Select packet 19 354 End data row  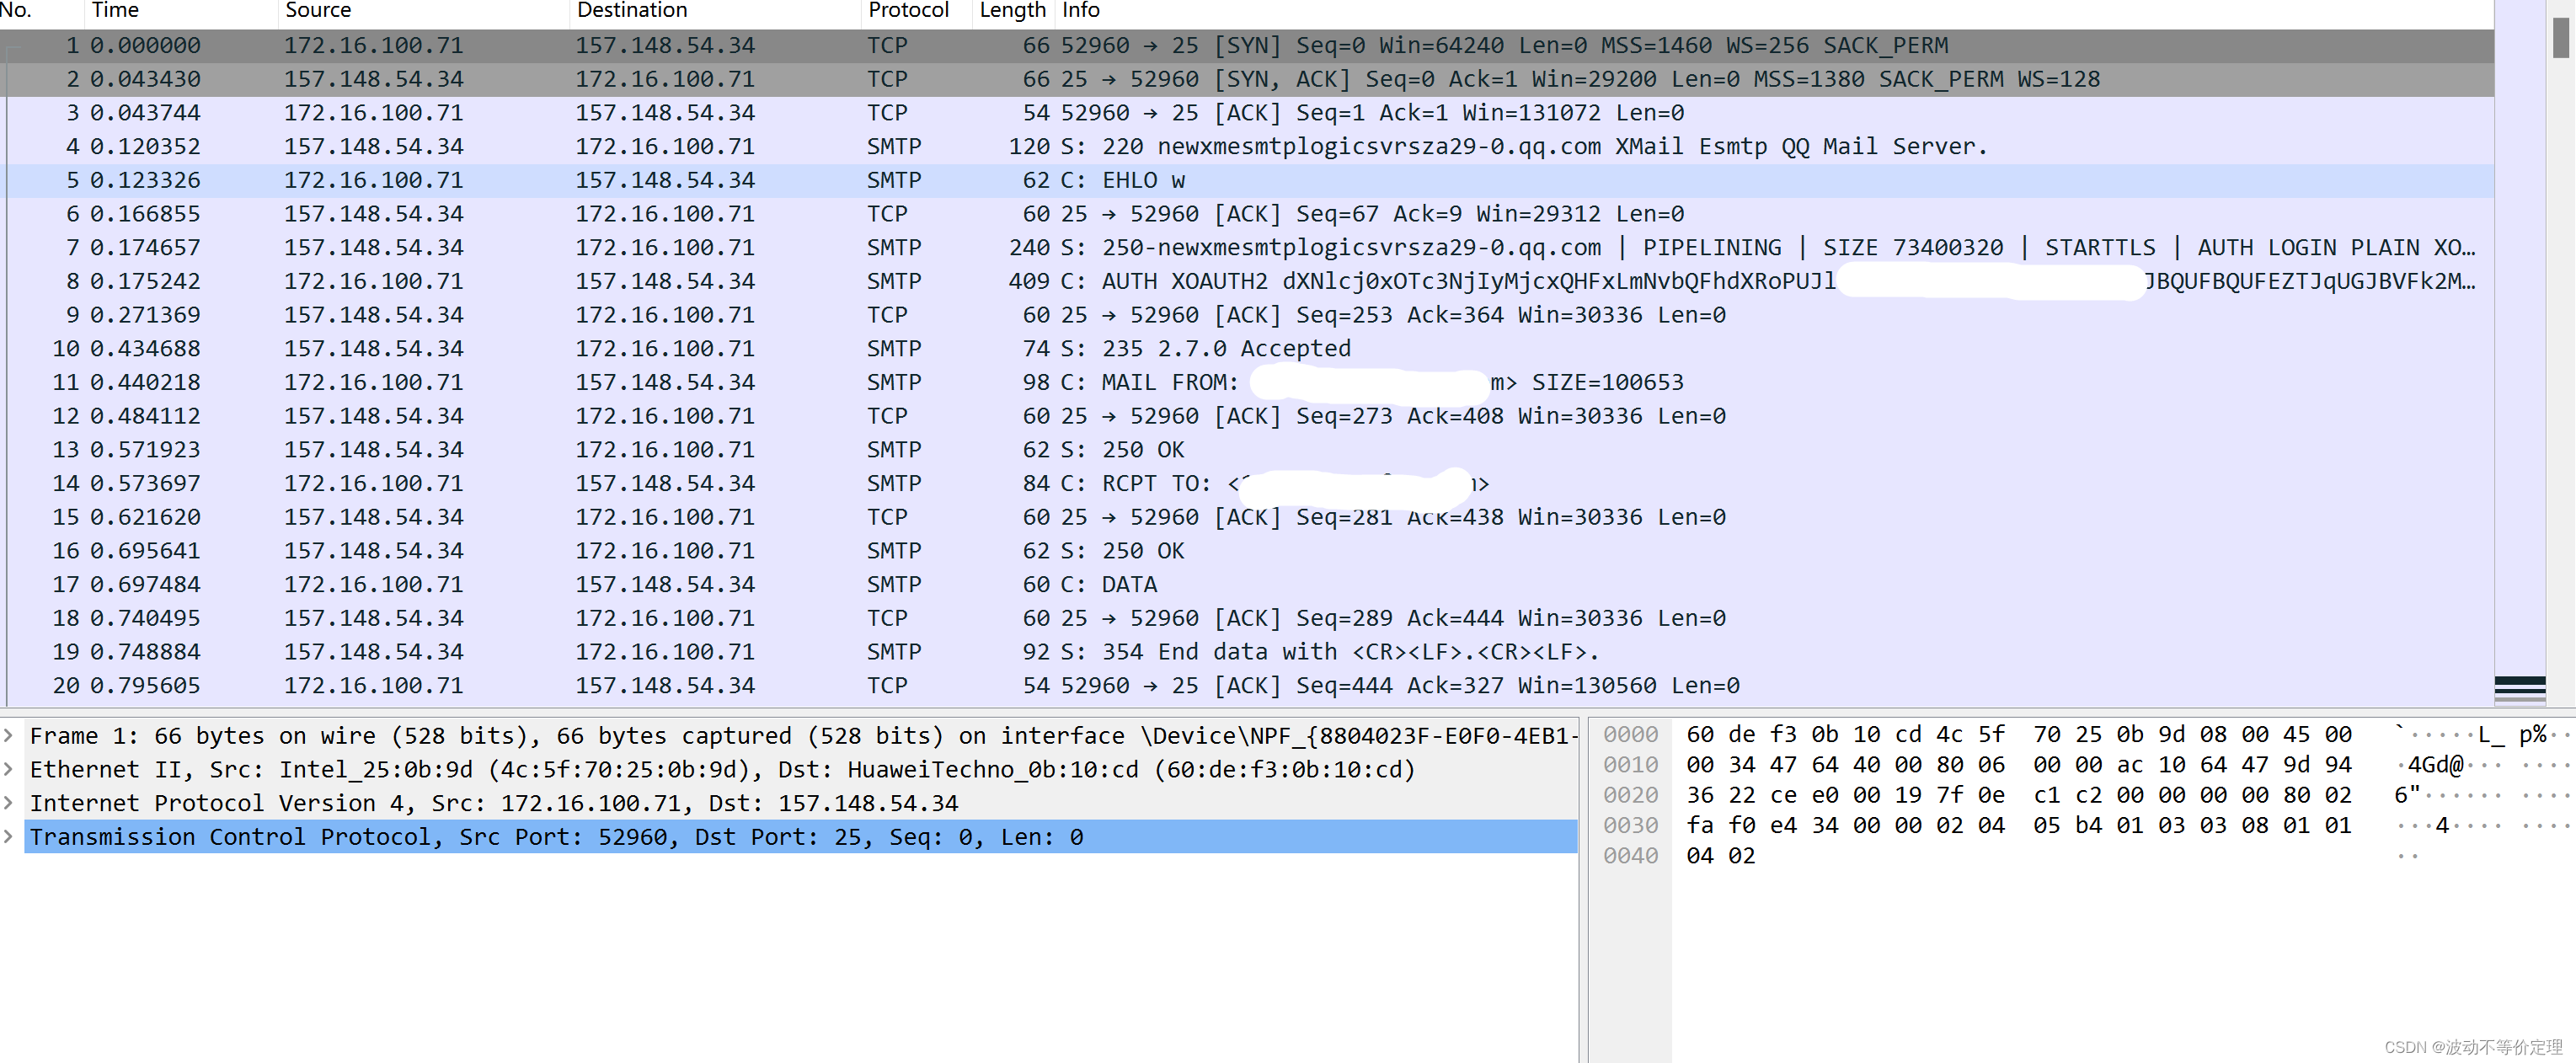[1247, 652]
